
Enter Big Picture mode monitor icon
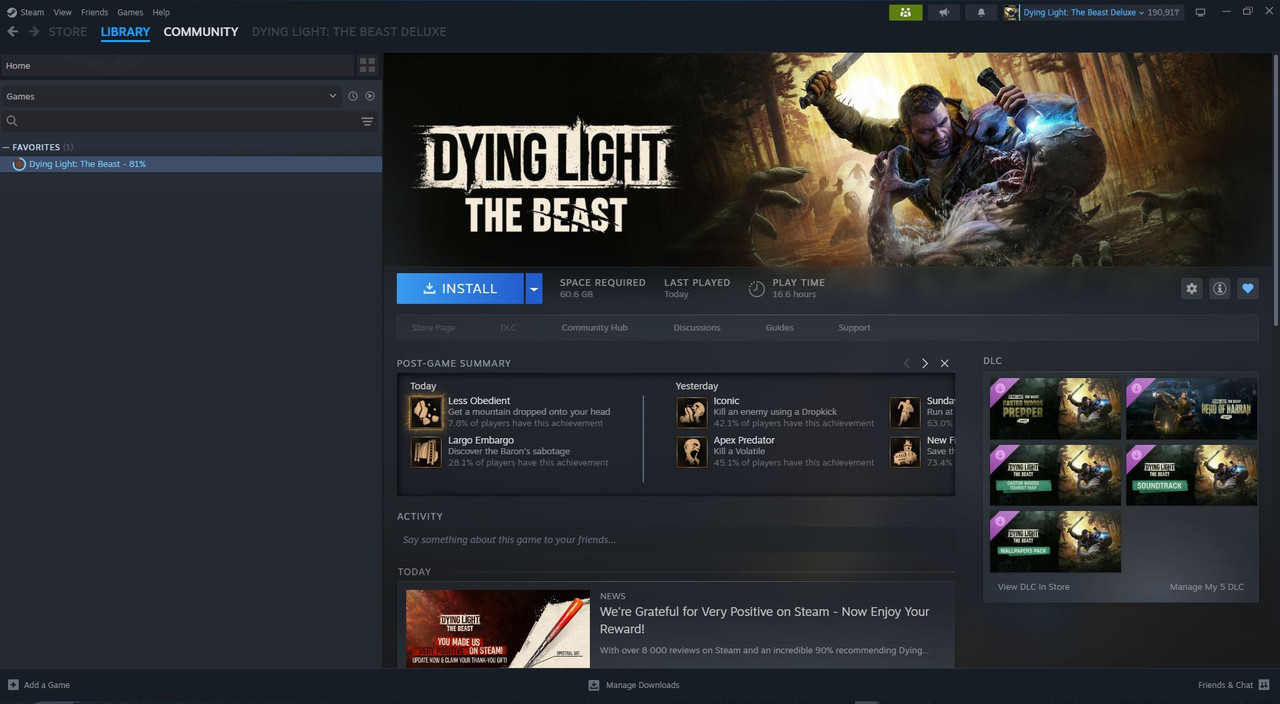[x=1201, y=12]
